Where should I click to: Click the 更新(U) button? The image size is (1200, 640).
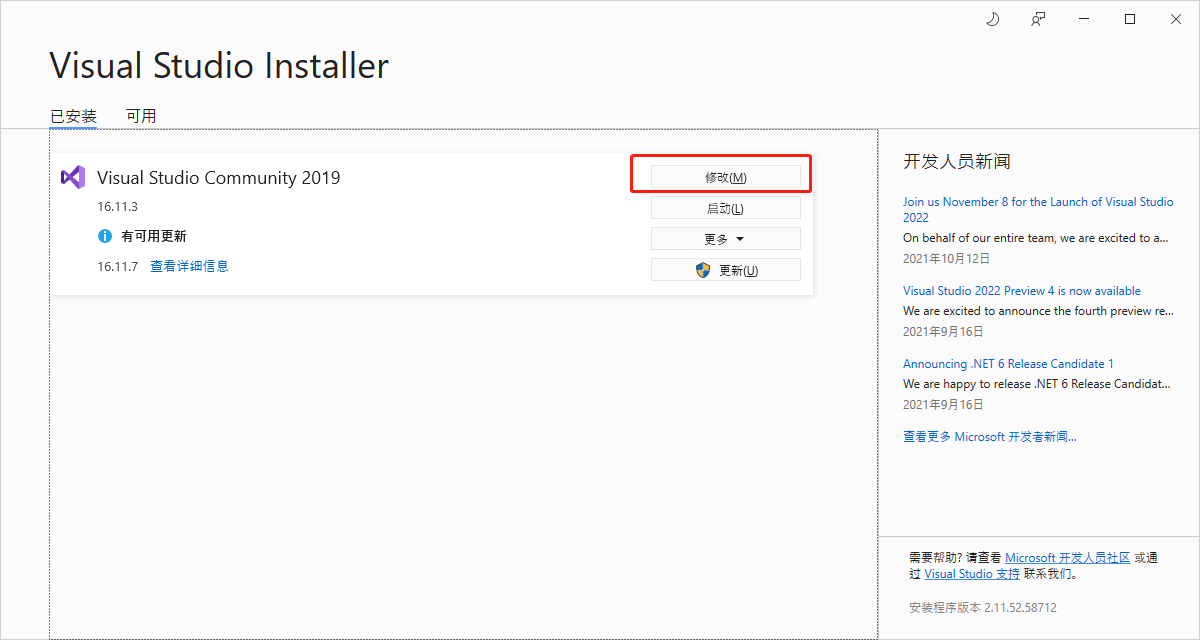pyautogui.click(x=726, y=270)
